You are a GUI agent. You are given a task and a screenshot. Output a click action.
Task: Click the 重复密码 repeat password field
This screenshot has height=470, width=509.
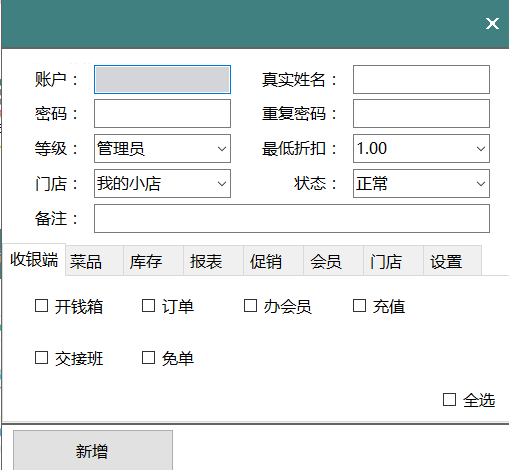click(x=421, y=114)
